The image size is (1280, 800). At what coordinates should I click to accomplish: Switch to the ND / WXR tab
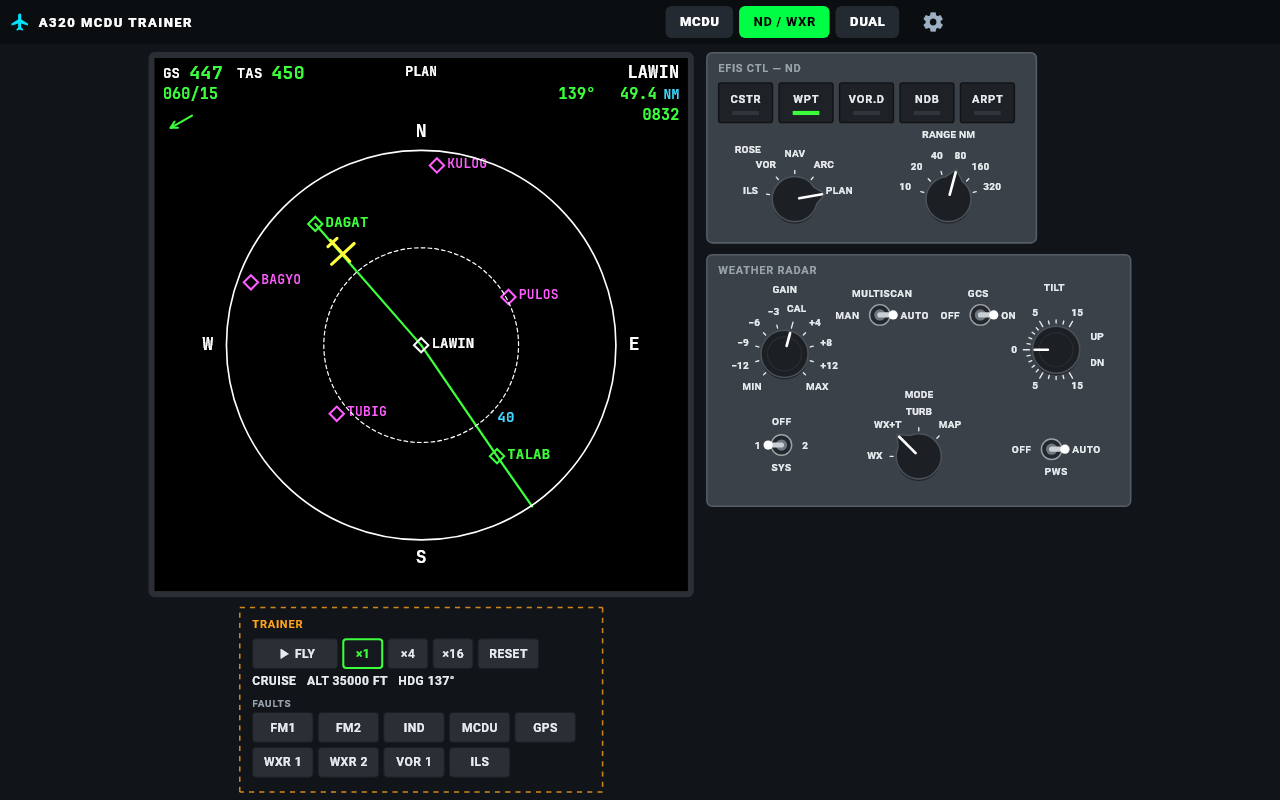[784, 22]
